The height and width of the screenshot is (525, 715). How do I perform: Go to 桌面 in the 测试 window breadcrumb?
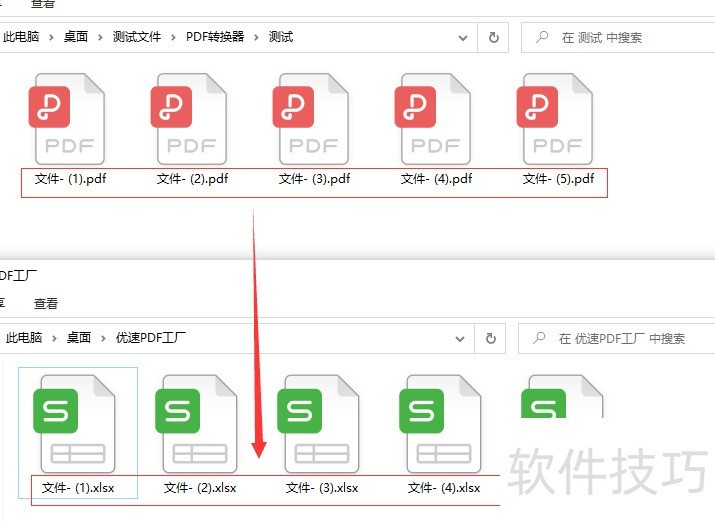click(x=76, y=36)
